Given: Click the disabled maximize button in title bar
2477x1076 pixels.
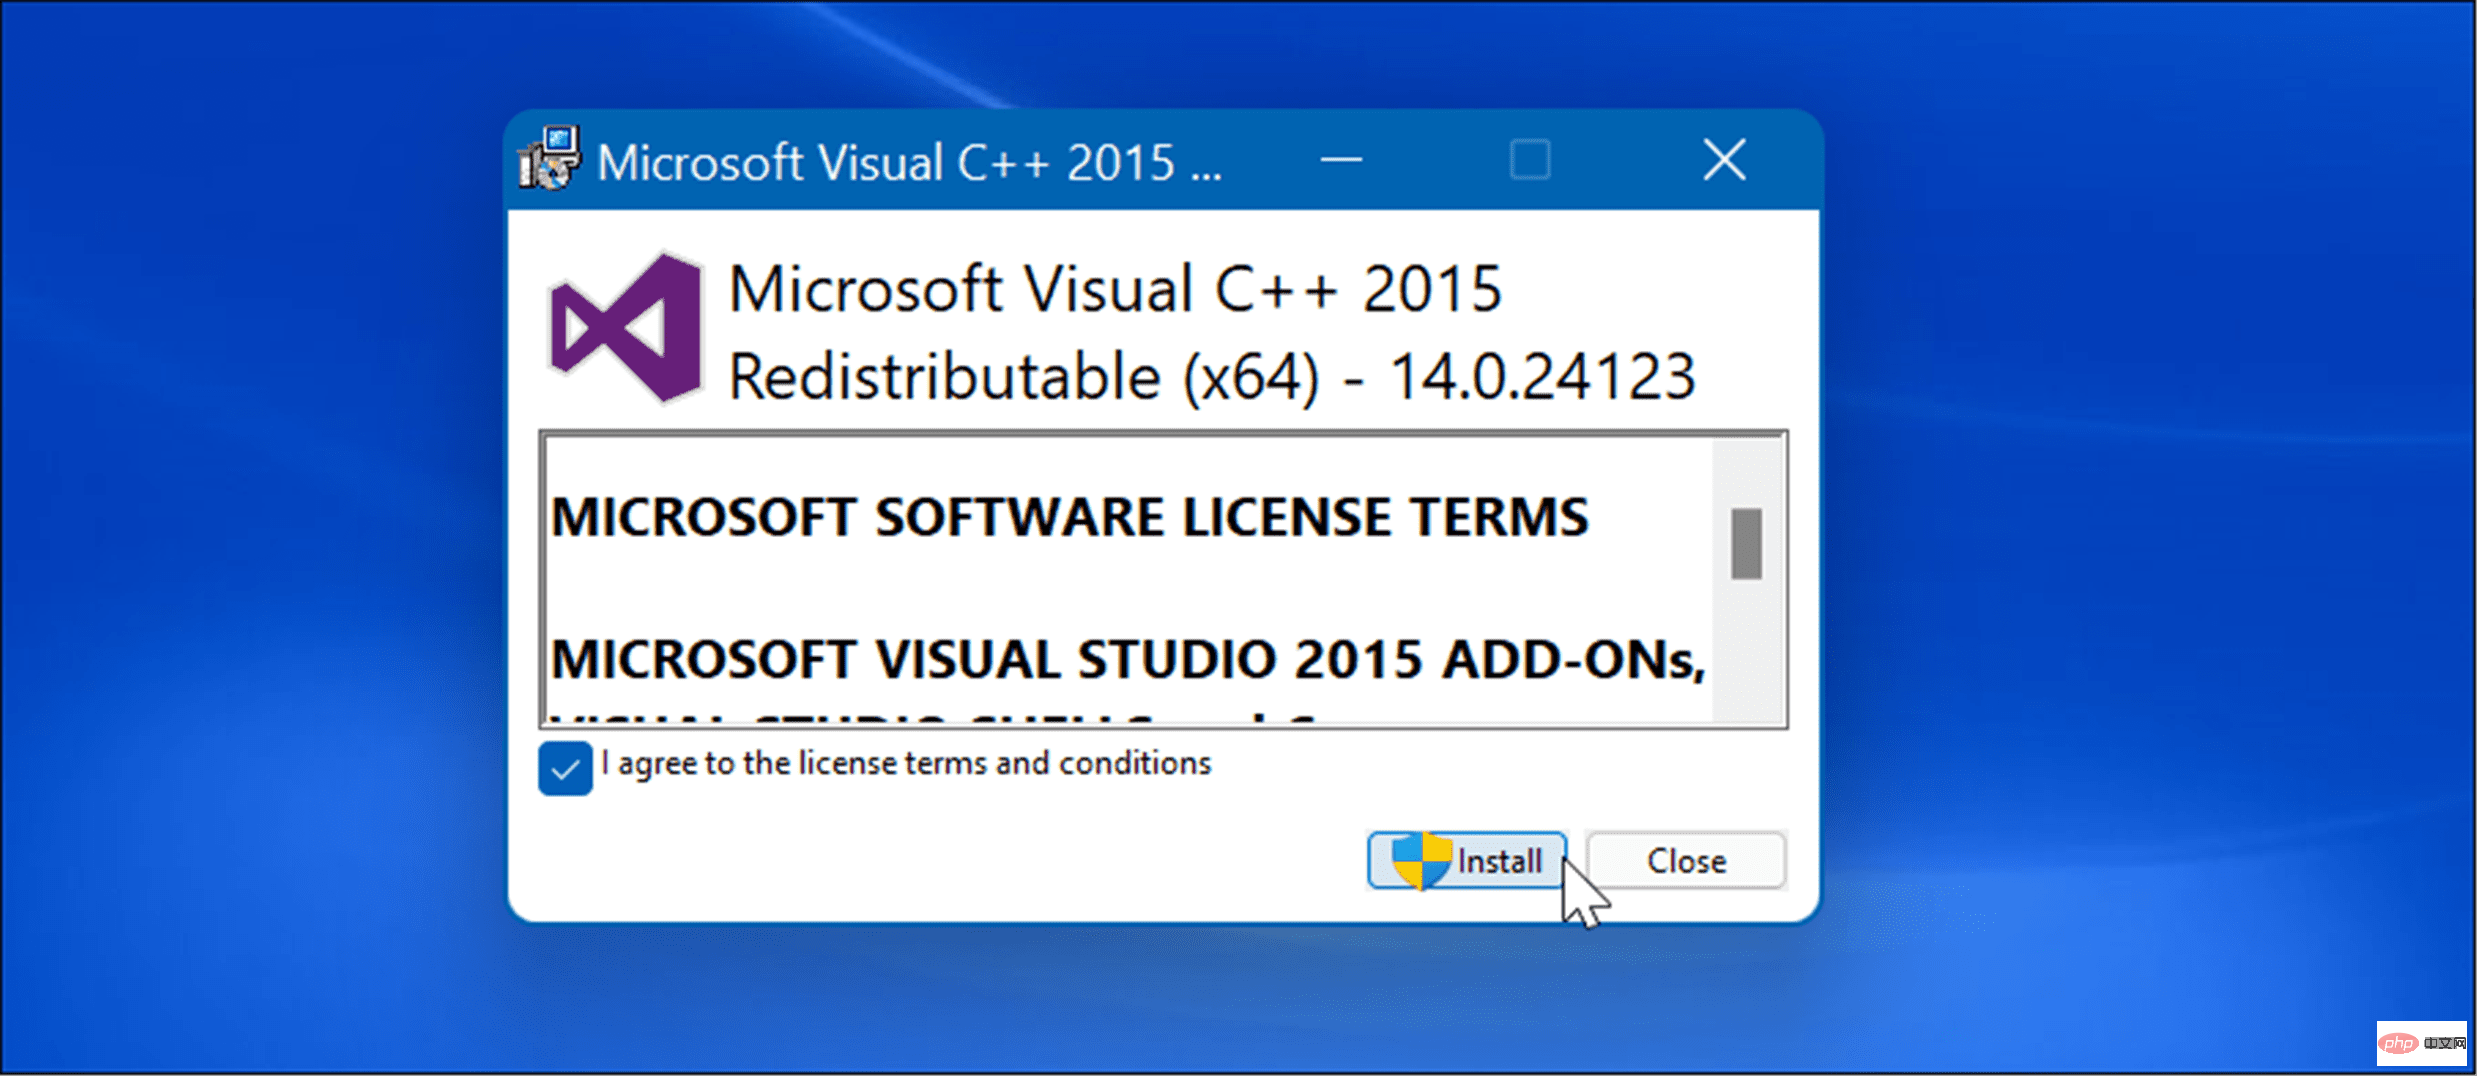Looking at the screenshot, I should pyautogui.click(x=1530, y=159).
